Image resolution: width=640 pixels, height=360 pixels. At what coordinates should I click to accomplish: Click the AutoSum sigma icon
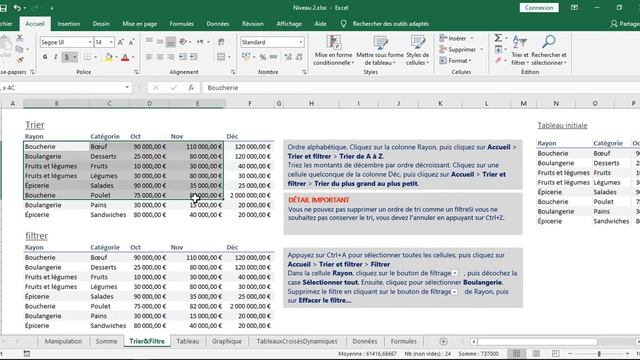pos(498,38)
